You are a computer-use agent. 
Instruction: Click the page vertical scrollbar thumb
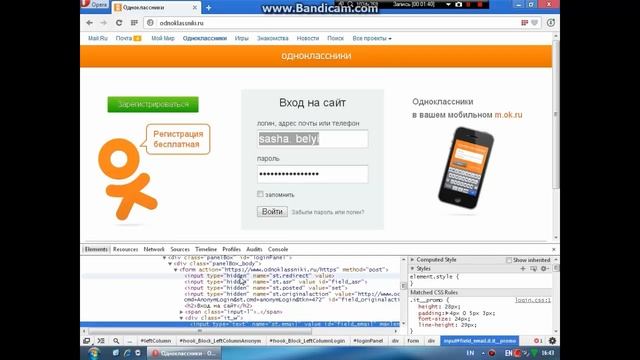pyautogui.click(x=556, y=114)
